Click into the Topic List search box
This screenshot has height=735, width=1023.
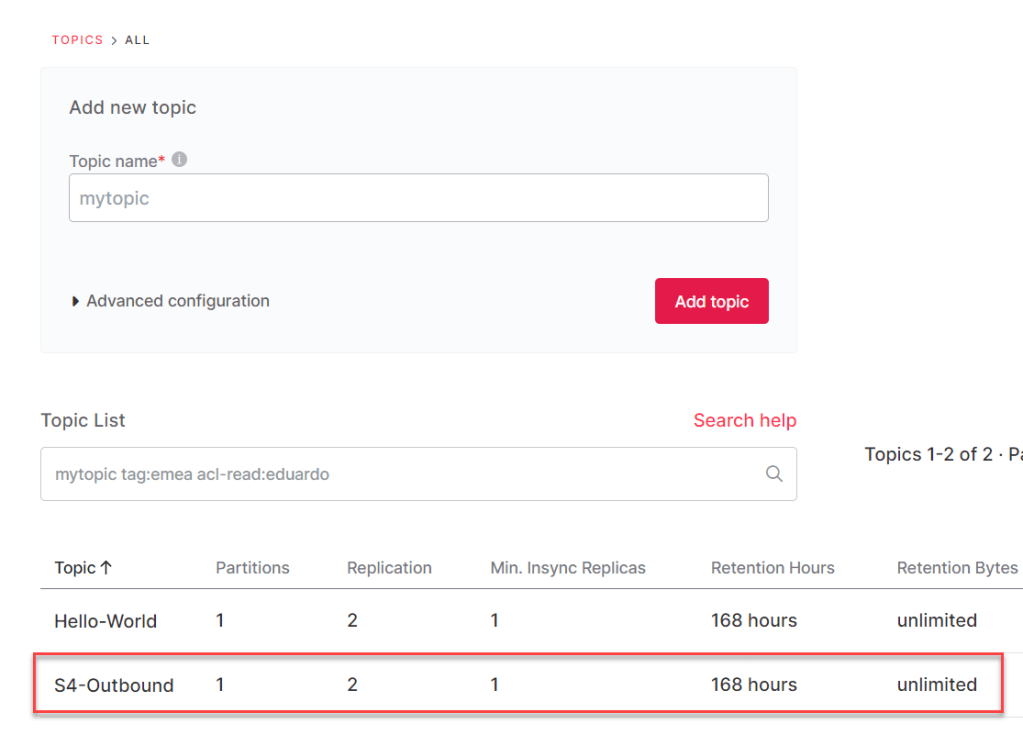coord(400,474)
